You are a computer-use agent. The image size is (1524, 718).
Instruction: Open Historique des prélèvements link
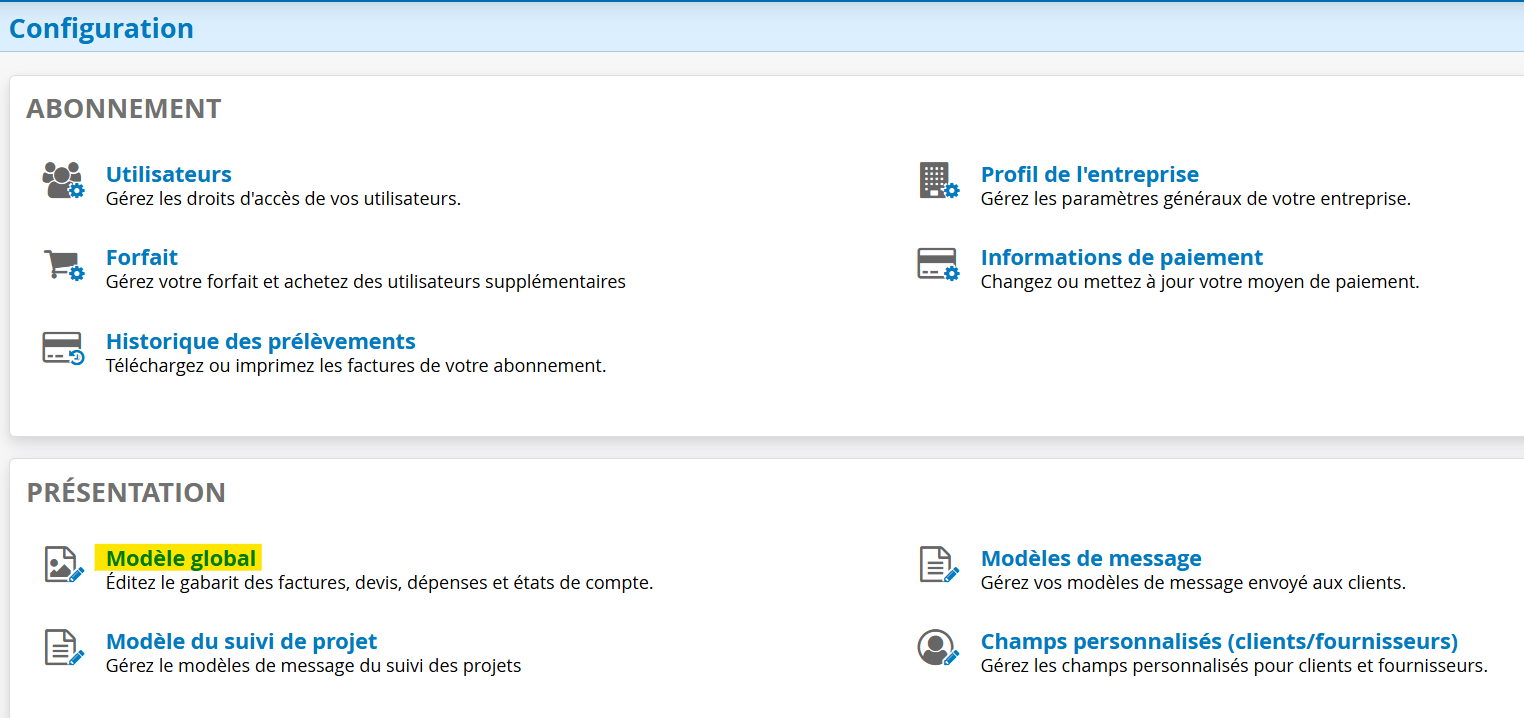click(260, 341)
